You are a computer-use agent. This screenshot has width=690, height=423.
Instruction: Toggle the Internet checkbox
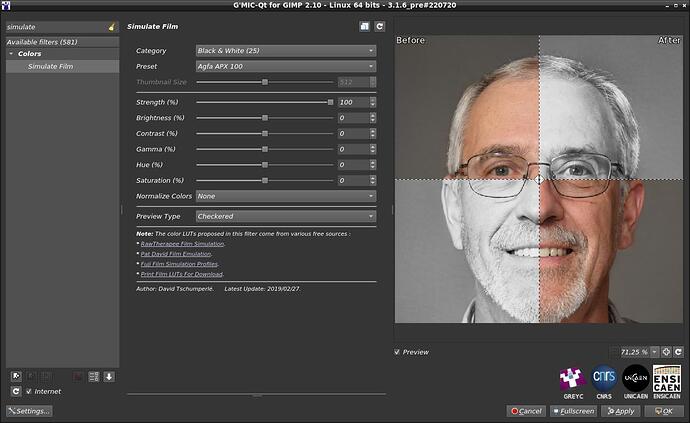point(29,391)
